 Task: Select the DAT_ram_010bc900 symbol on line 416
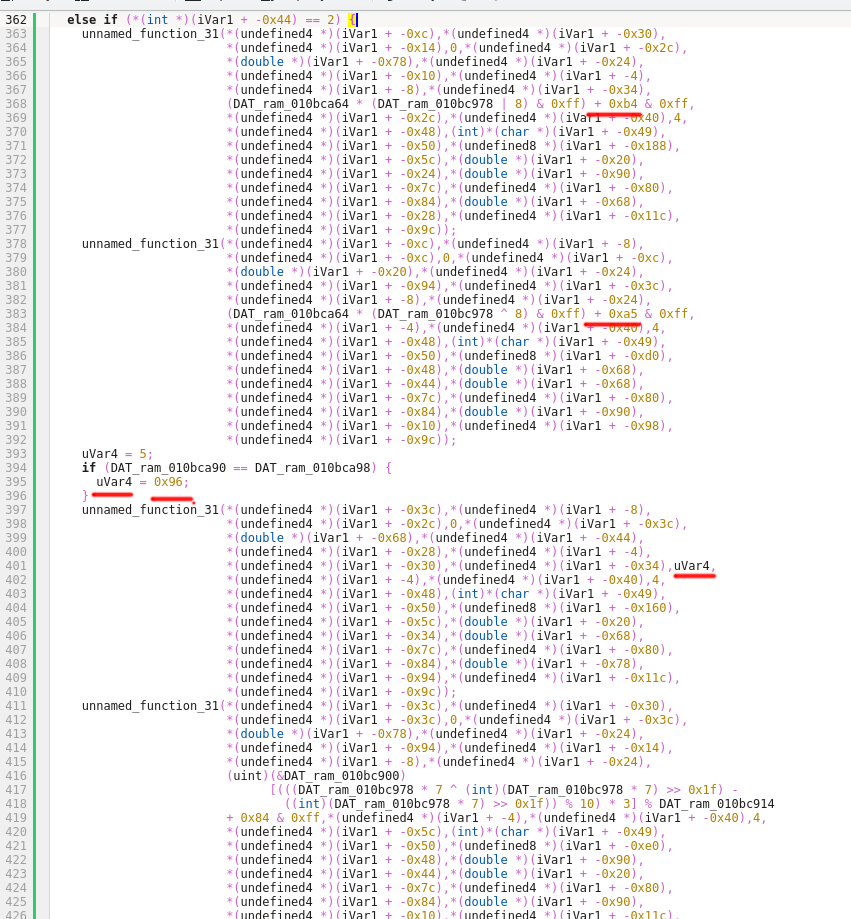click(x=341, y=775)
